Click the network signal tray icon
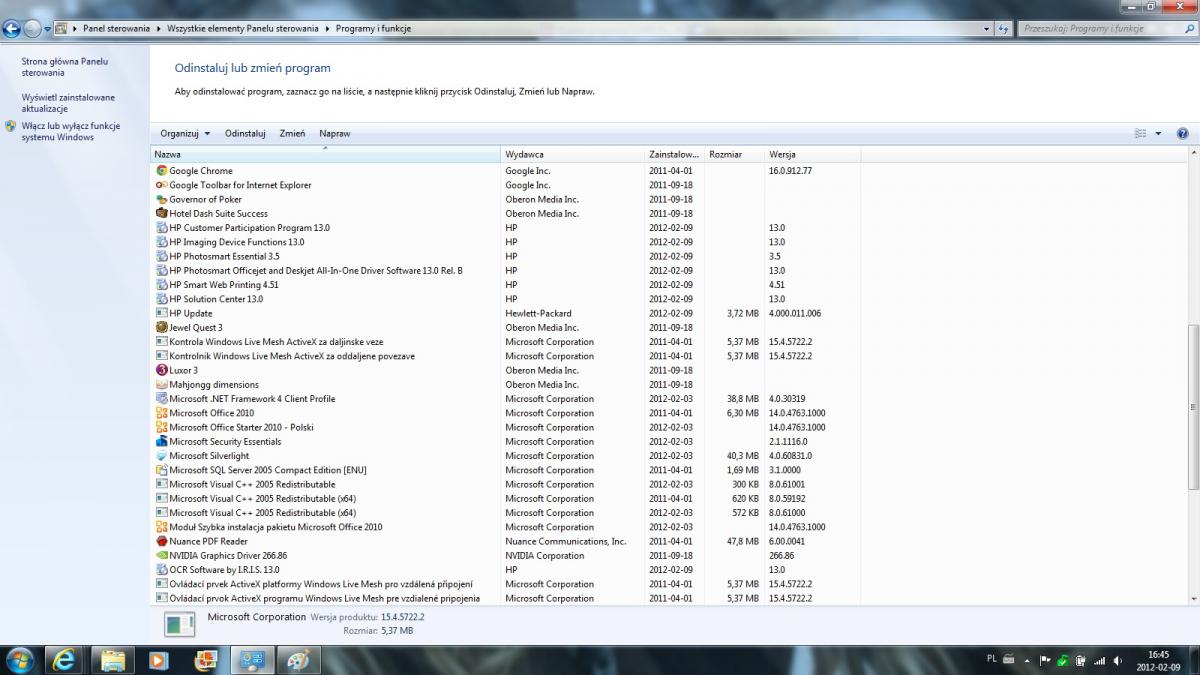Screen dimensions: 1200x675 click(x=1099, y=660)
